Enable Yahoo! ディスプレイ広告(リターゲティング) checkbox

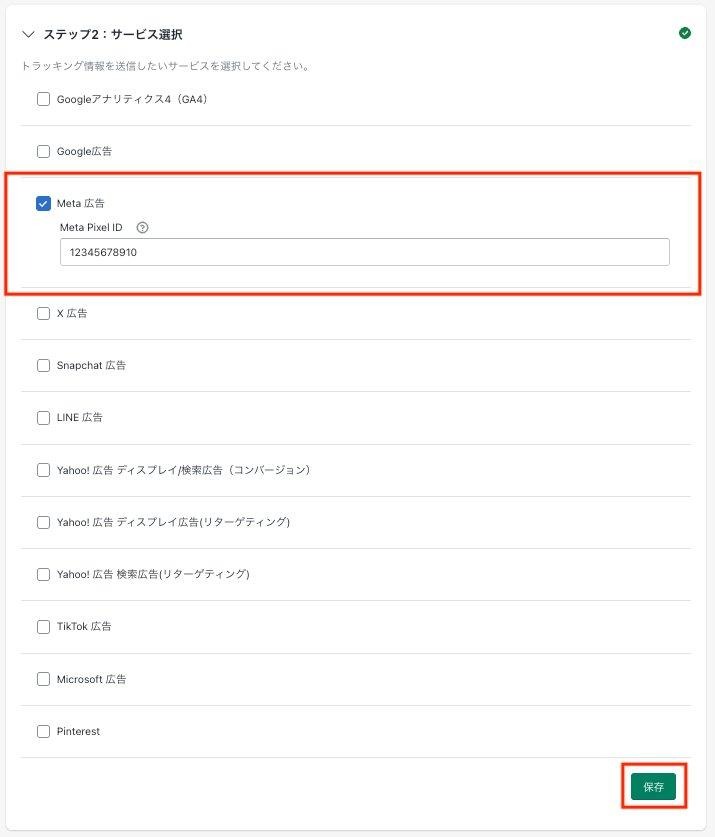43,522
